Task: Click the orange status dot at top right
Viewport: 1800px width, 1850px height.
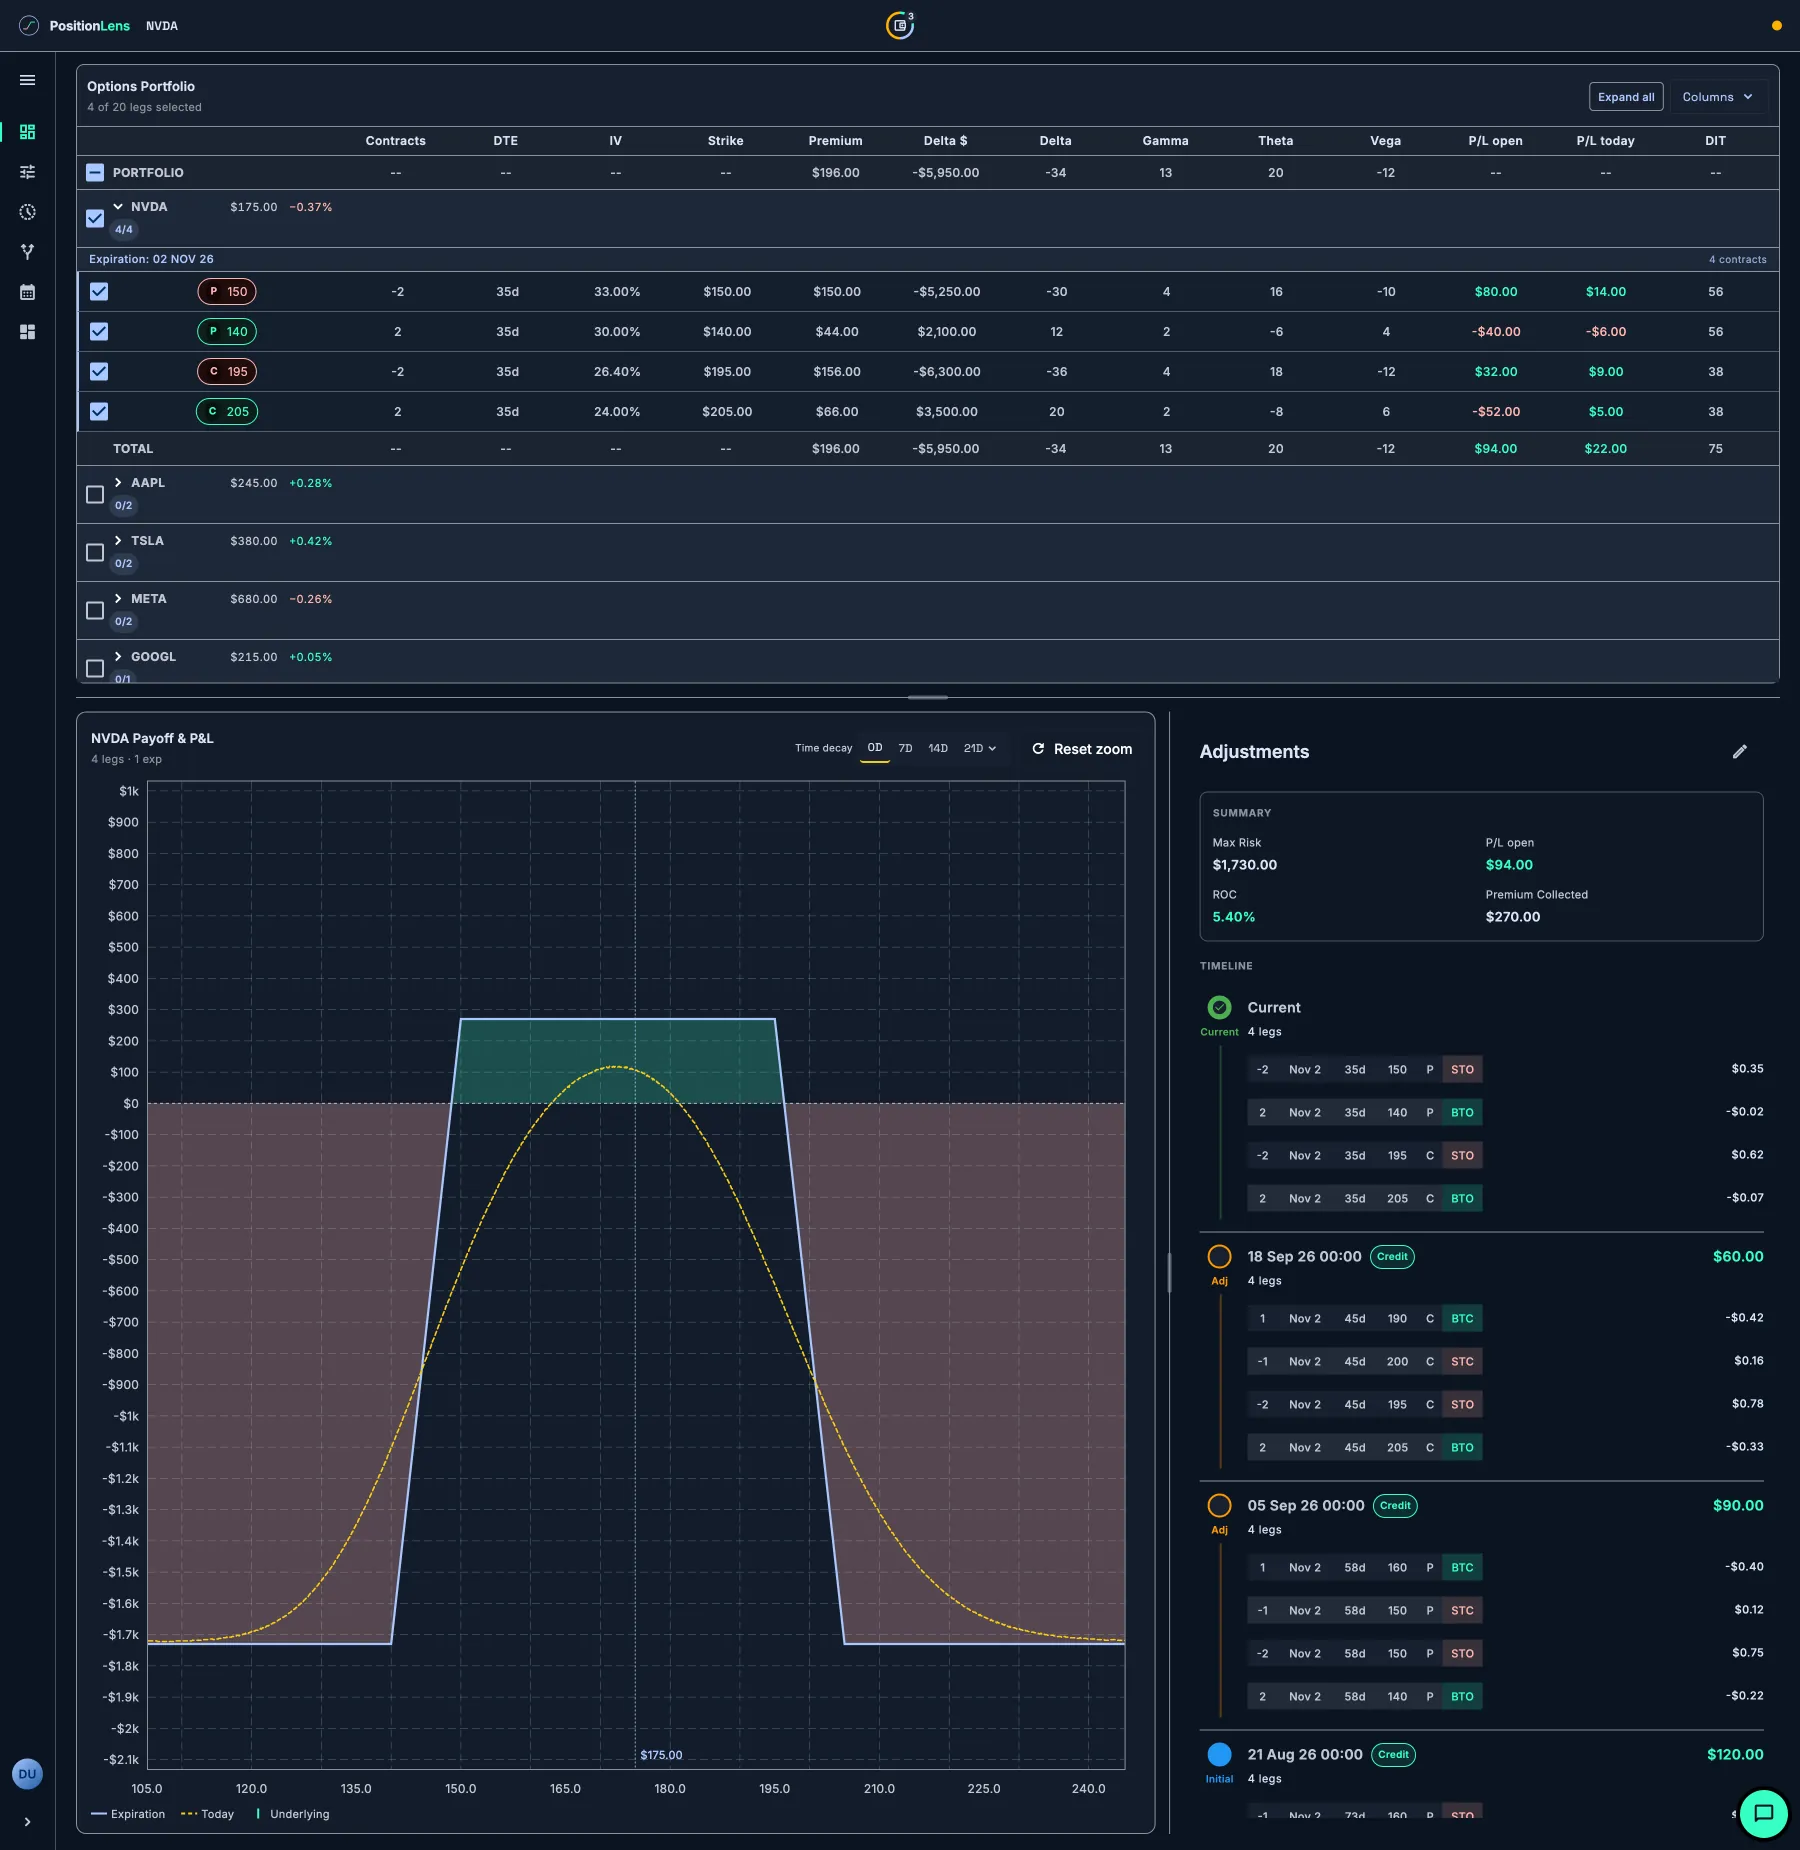Action: [1777, 26]
